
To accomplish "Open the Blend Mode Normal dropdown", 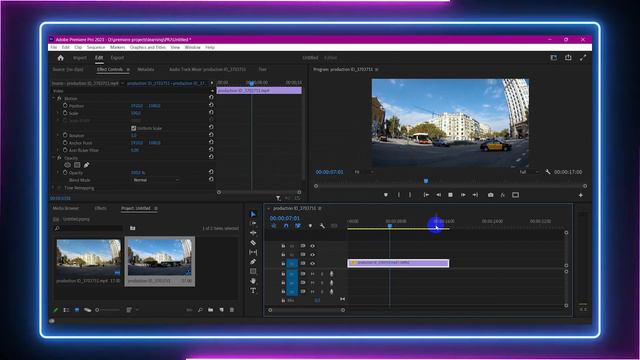I will coord(156,180).
